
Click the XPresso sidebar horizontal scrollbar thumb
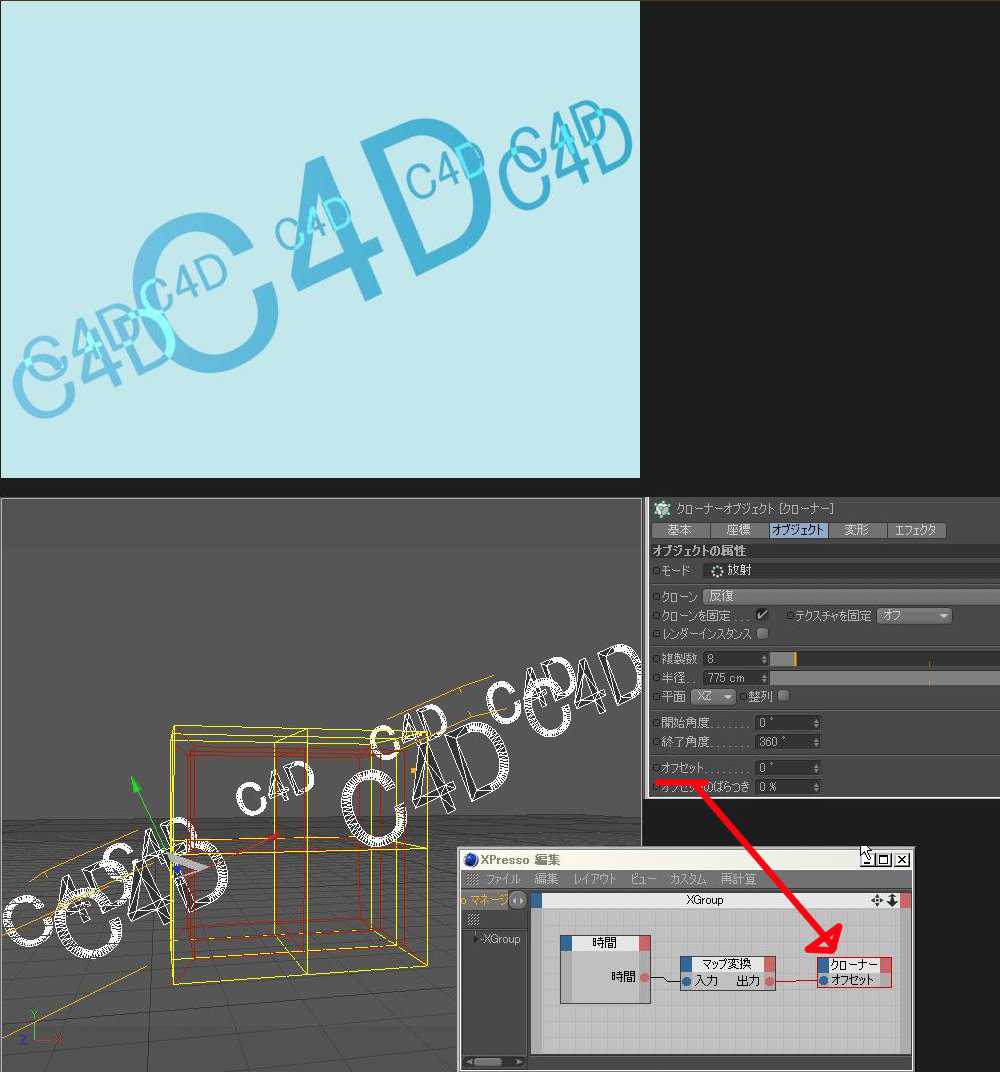[488, 1062]
